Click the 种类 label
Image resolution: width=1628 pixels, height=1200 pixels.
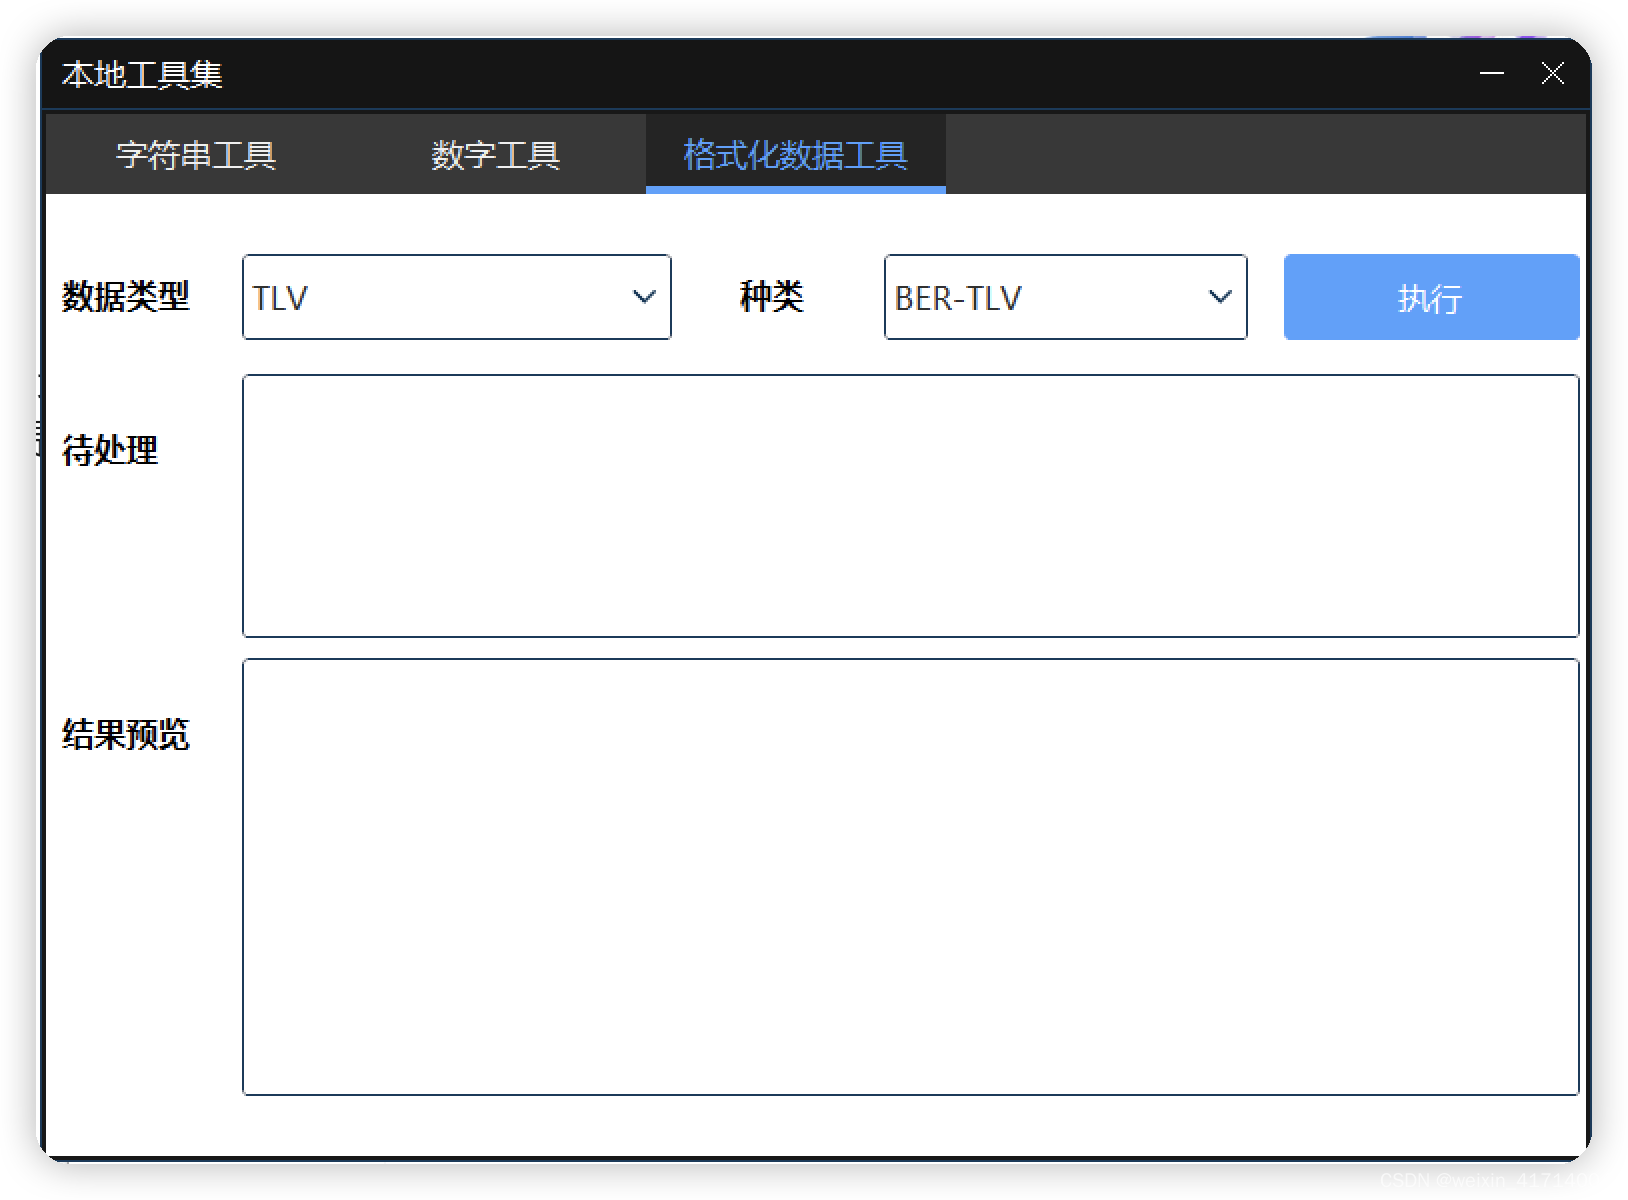click(771, 297)
